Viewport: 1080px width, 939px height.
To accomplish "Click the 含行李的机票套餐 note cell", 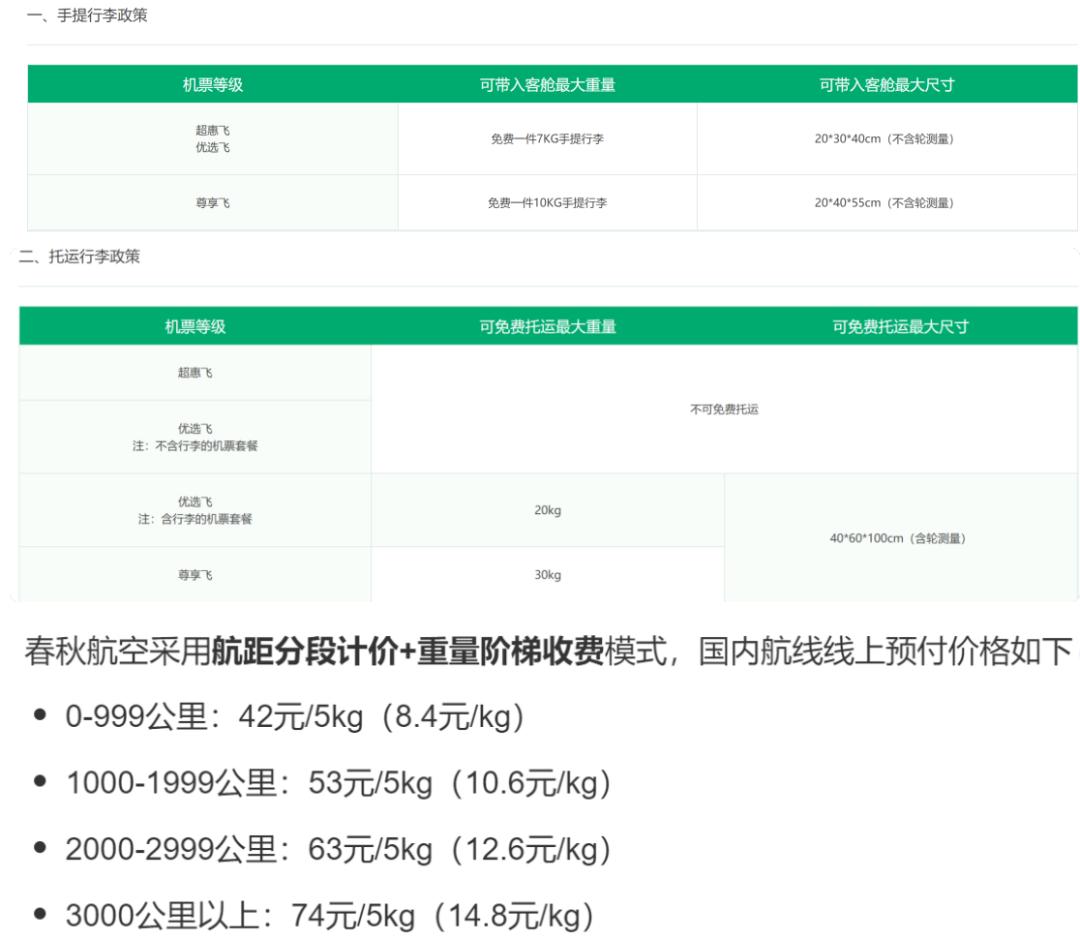I will pyautogui.click(x=195, y=510).
